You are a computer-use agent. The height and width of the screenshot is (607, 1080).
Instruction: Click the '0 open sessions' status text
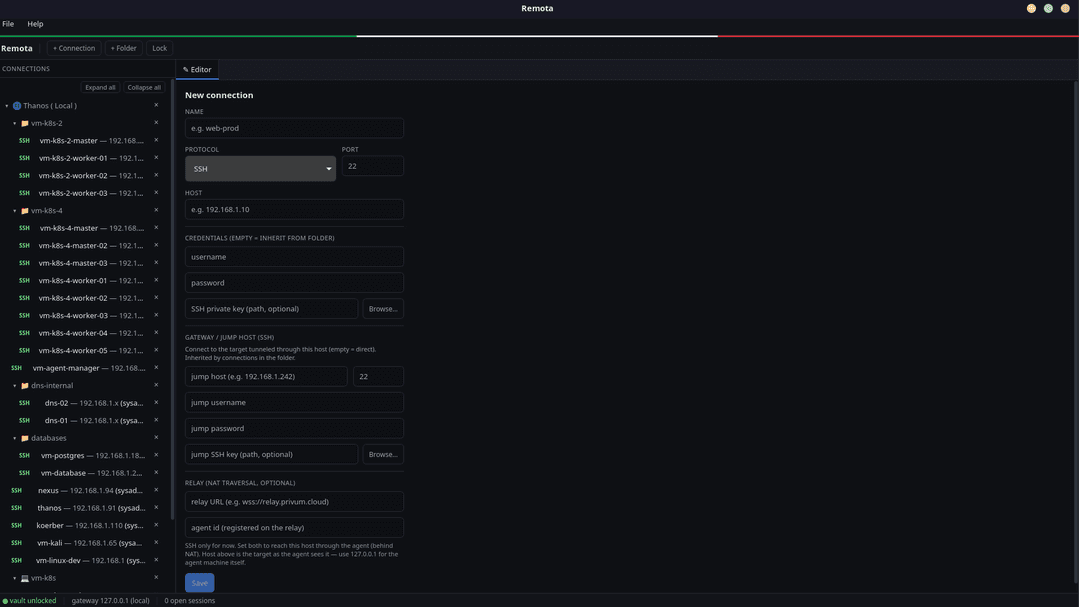pos(189,601)
